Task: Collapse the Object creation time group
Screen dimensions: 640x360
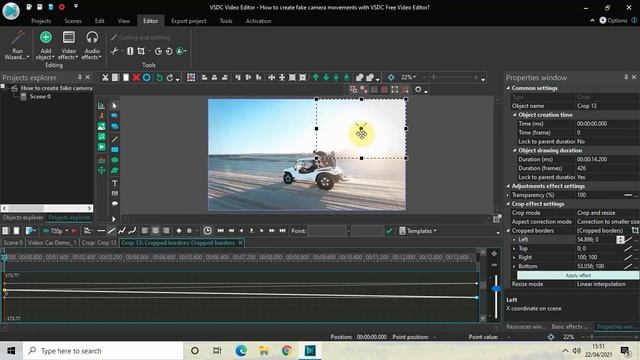Action: [515, 115]
